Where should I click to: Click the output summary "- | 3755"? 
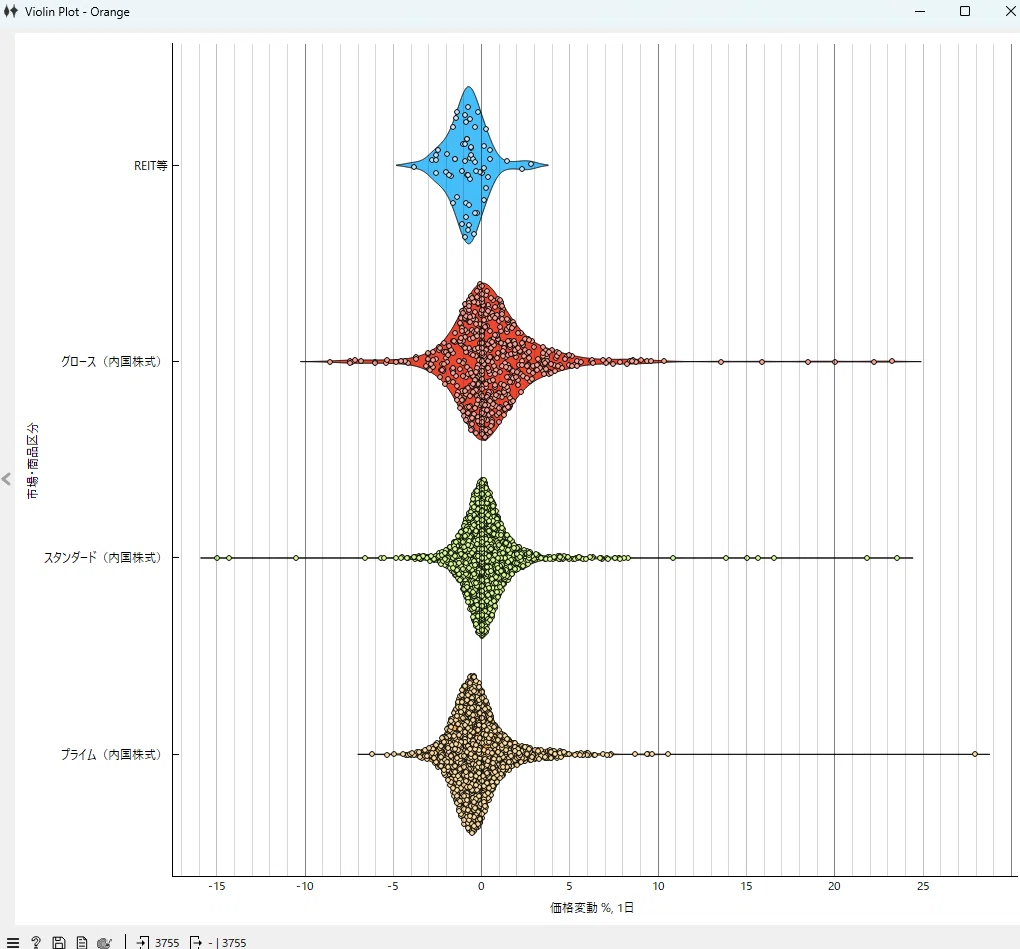click(228, 942)
